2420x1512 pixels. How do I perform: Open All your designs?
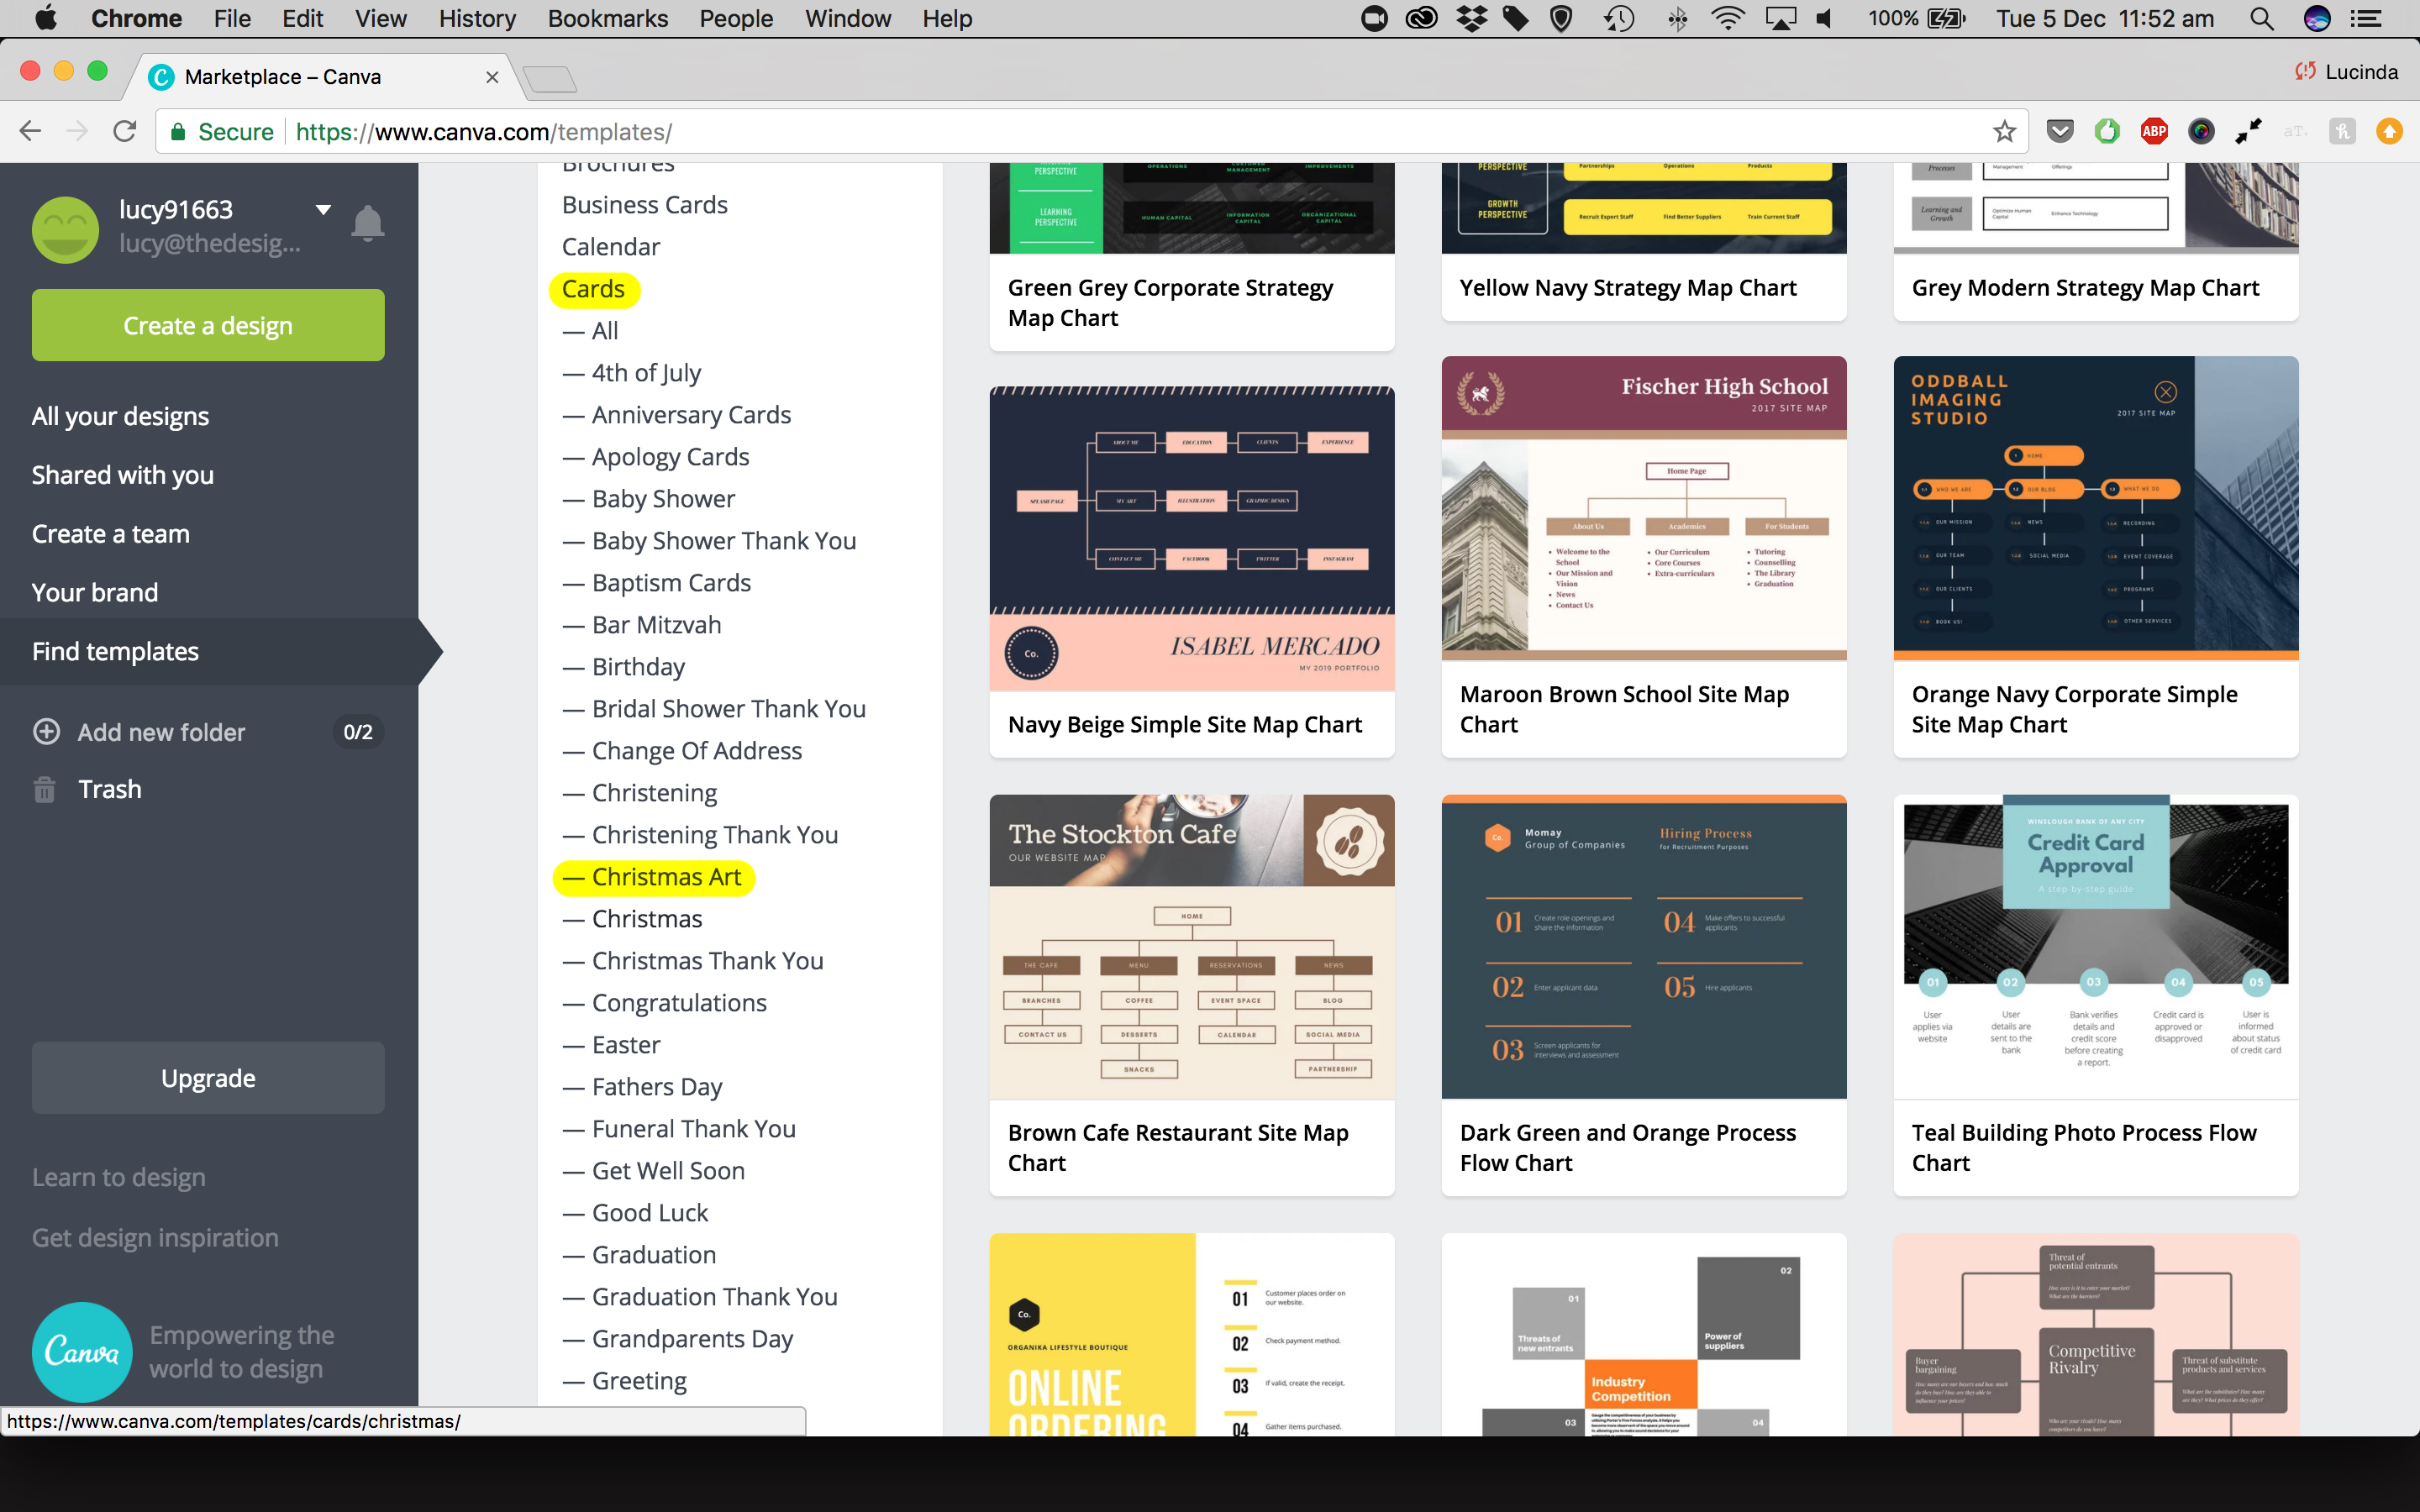pos(120,416)
